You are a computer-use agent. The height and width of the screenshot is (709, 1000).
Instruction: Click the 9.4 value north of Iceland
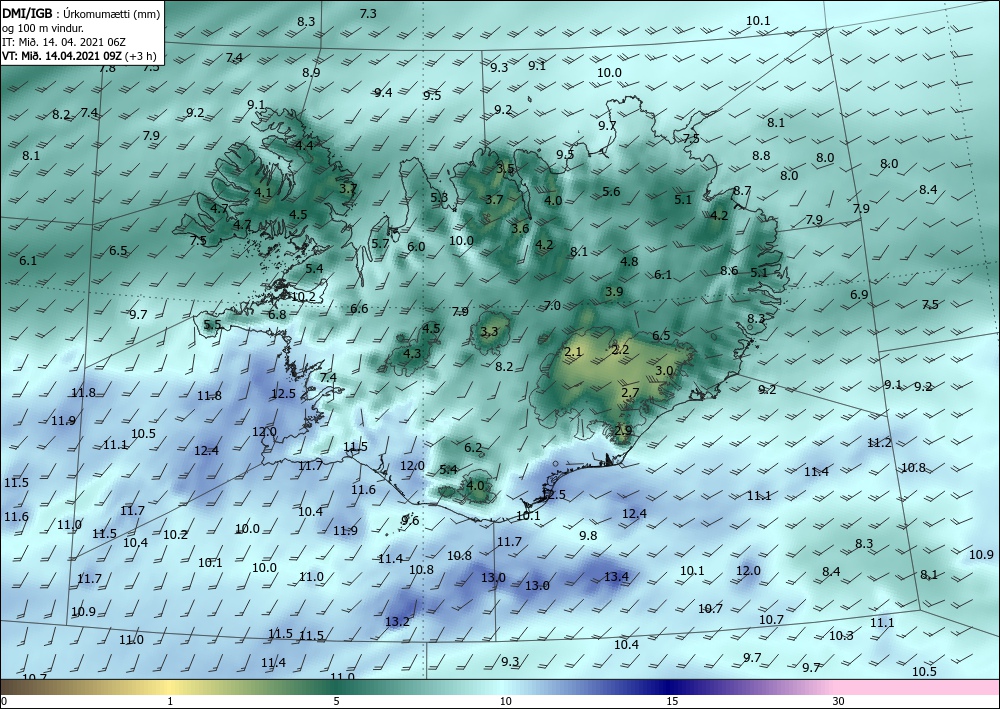click(383, 93)
